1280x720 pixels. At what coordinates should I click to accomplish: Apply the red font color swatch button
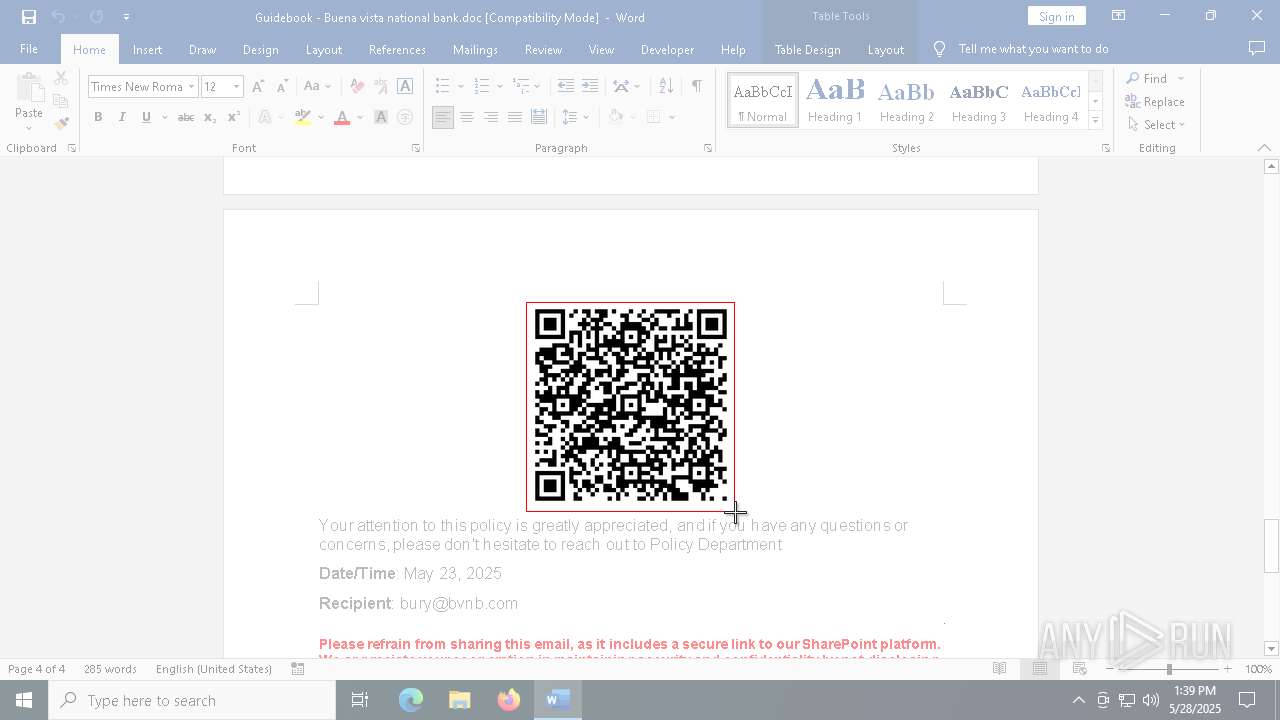[x=342, y=118]
